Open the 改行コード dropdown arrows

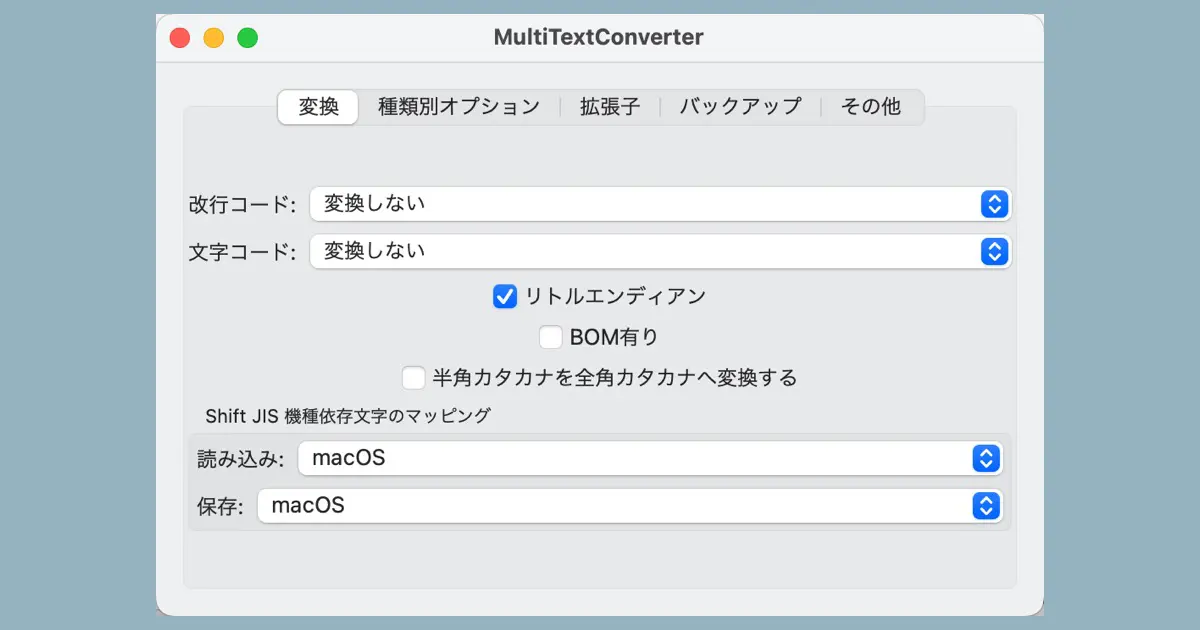tap(993, 204)
